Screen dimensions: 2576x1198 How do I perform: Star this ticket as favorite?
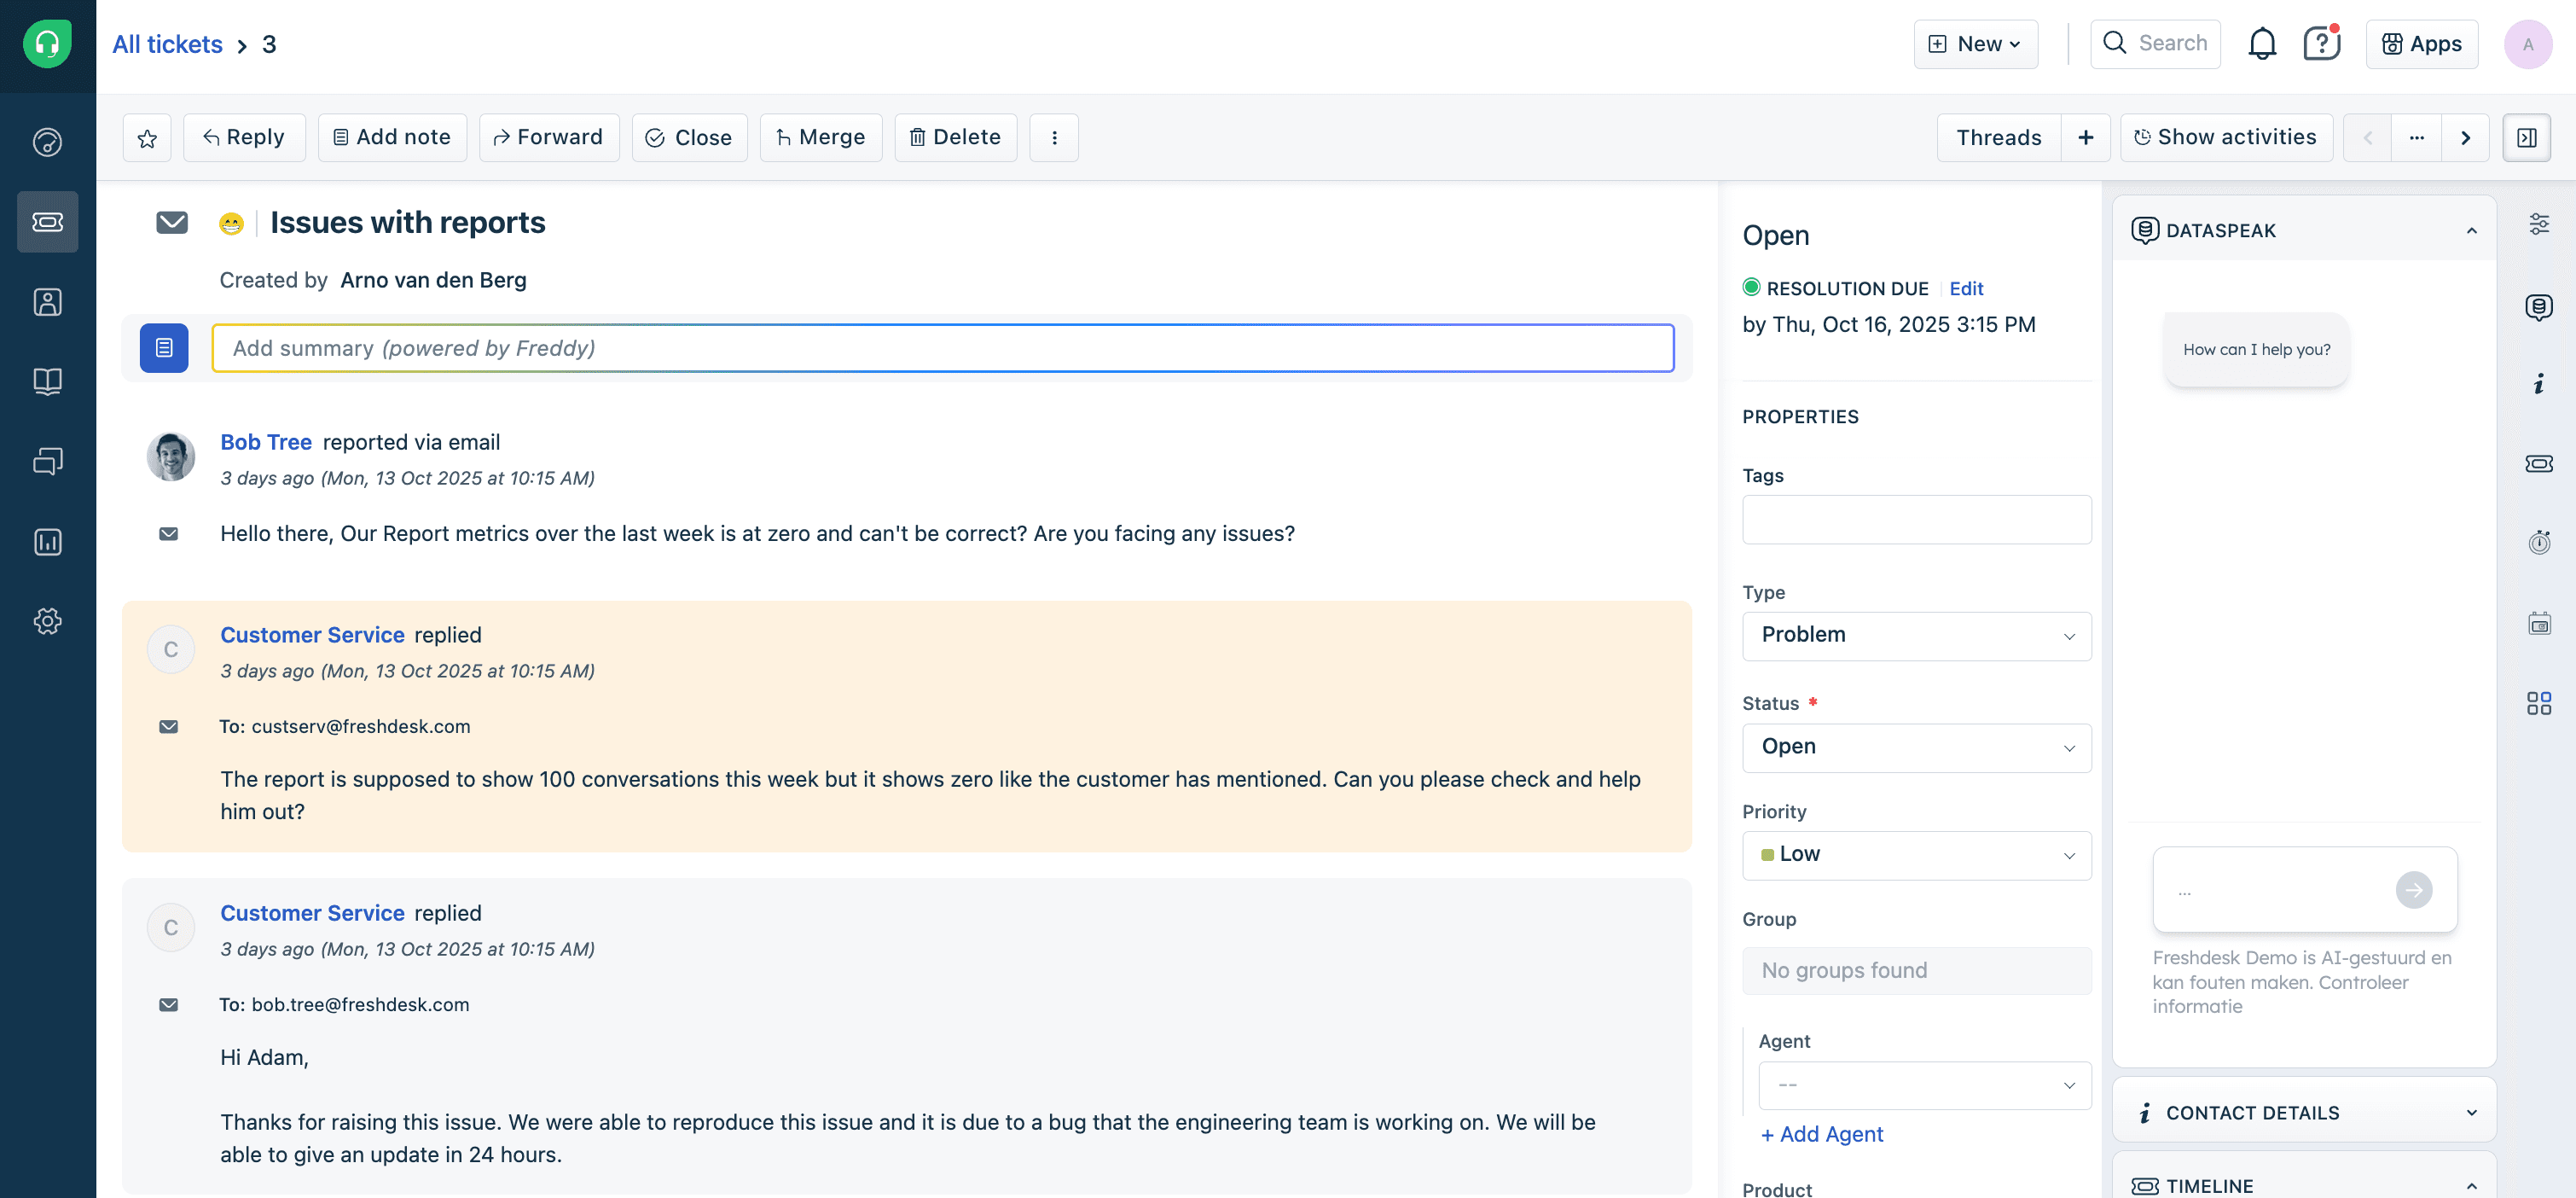point(146,137)
